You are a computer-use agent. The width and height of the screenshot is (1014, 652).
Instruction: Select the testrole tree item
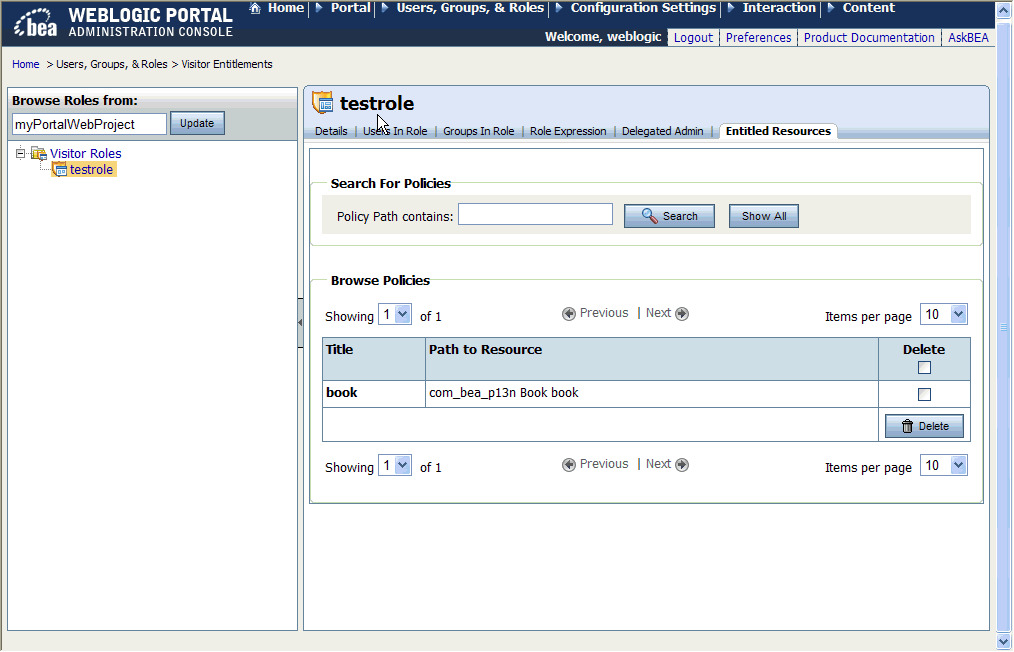coord(91,169)
